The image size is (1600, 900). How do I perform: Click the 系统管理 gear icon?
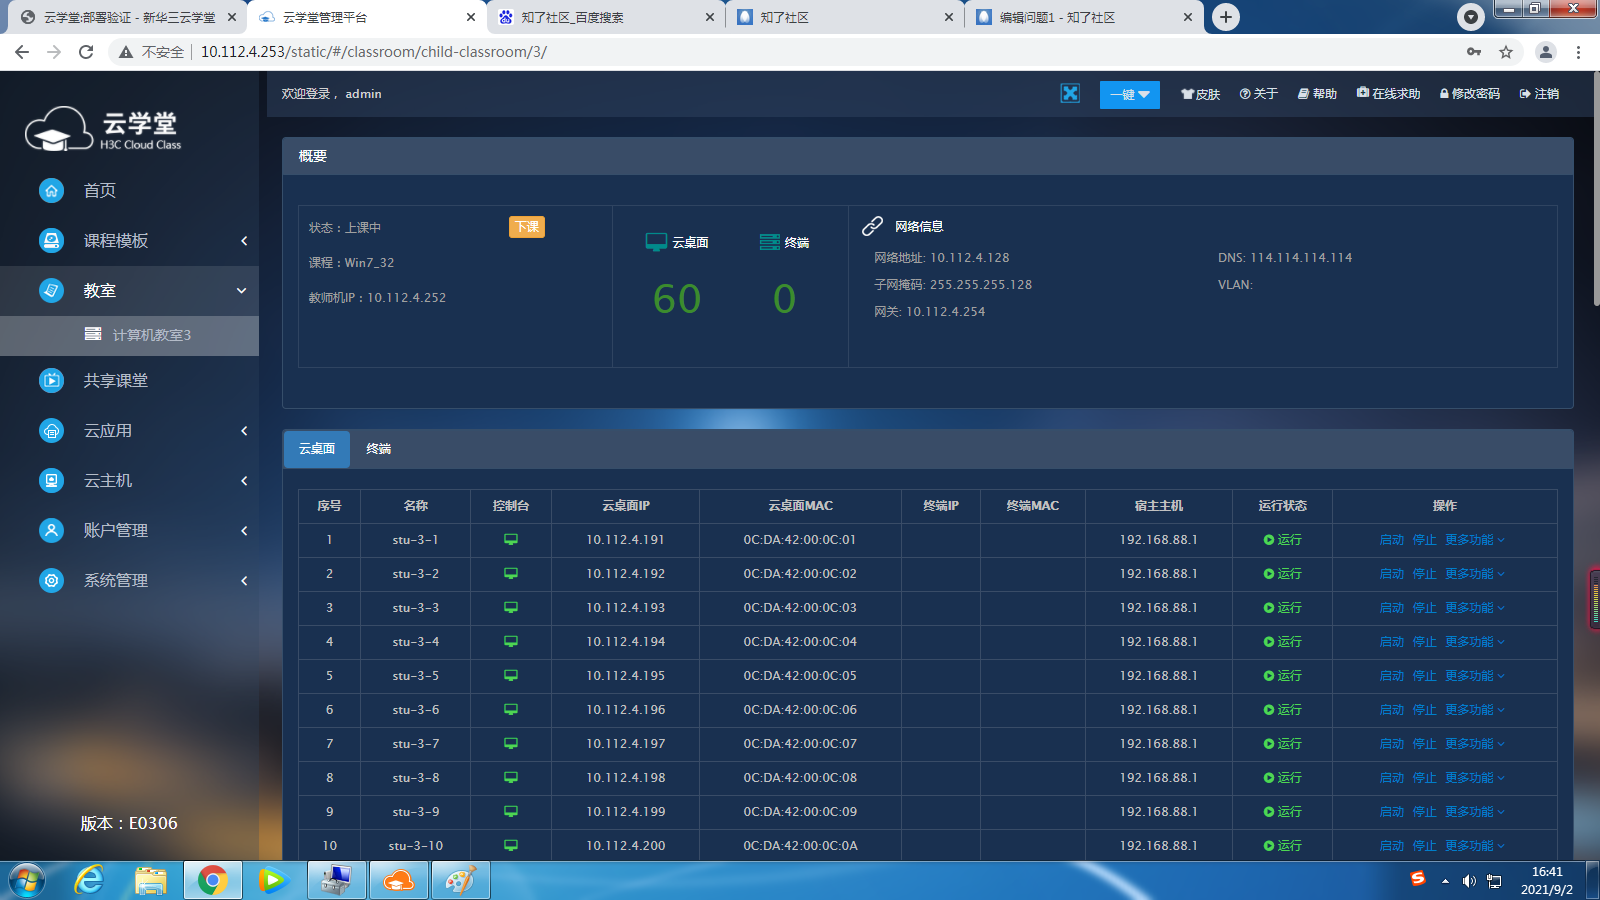[51, 580]
